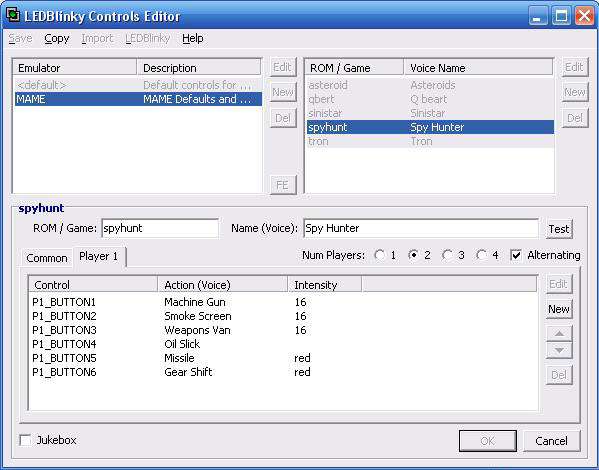Select the tron ROM row
The height and width of the screenshot is (470, 599).
tap(431, 141)
